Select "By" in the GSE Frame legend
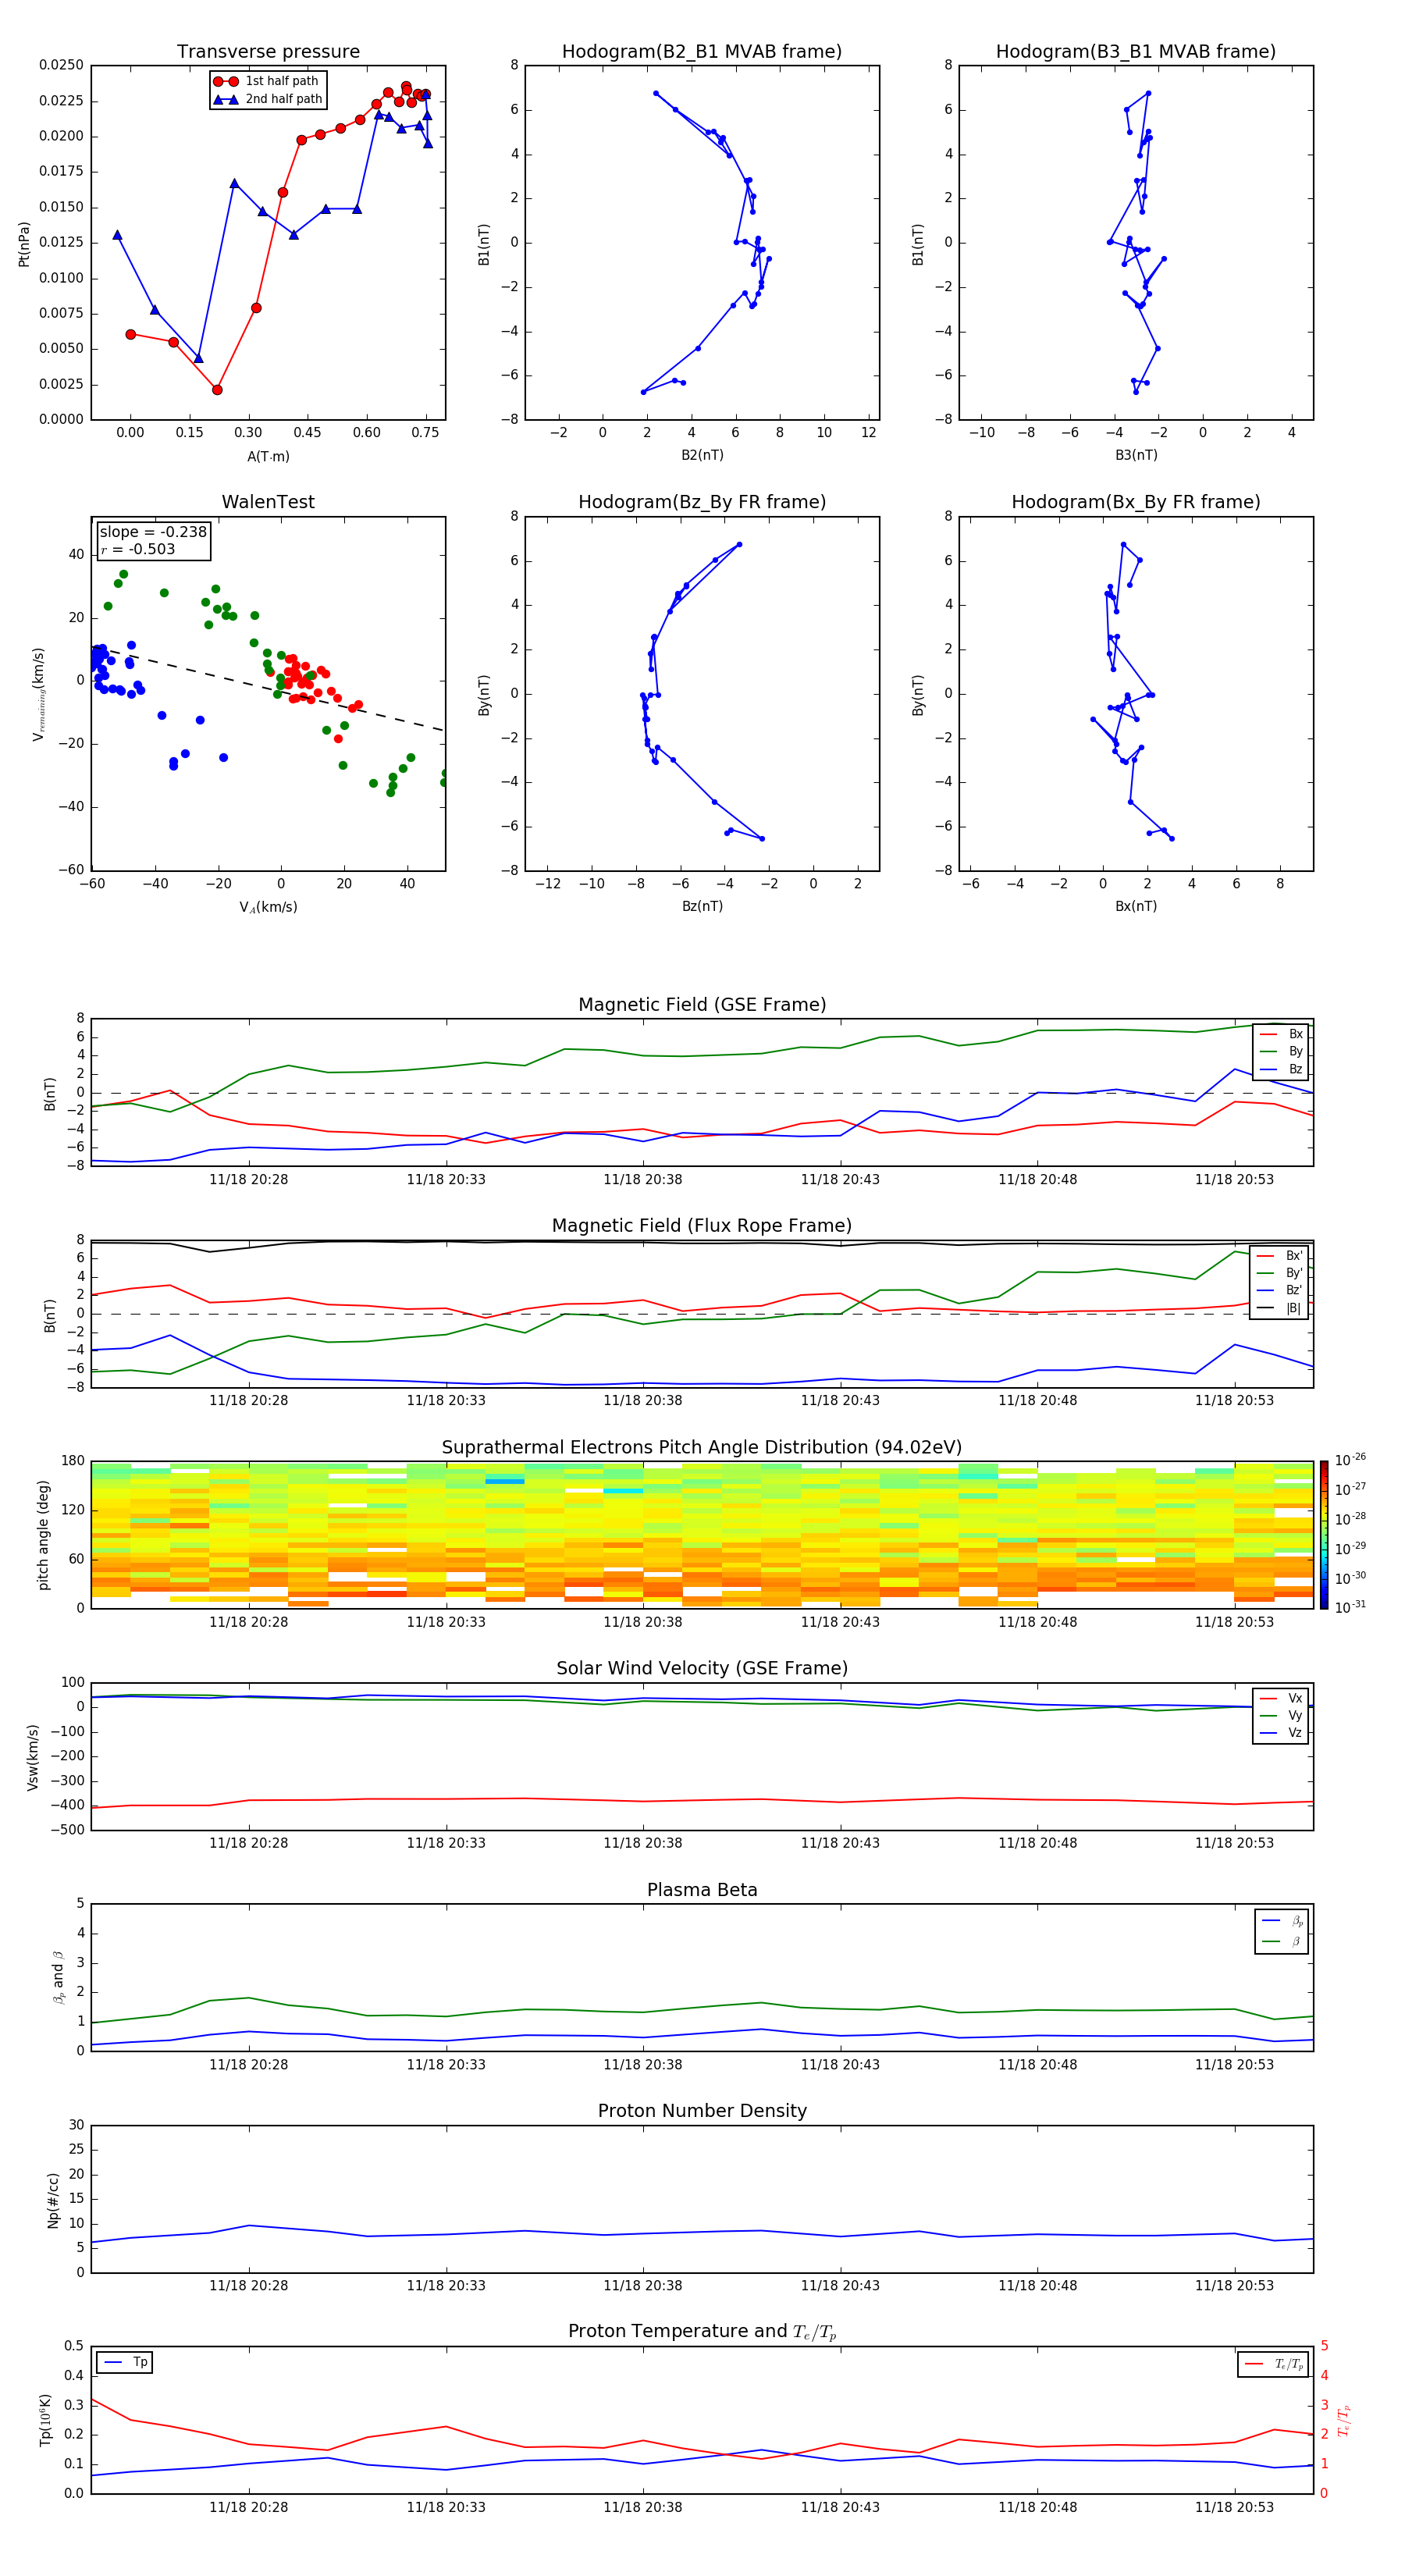This screenshot has width=1405, height=2576. click(x=1282, y=1051)
